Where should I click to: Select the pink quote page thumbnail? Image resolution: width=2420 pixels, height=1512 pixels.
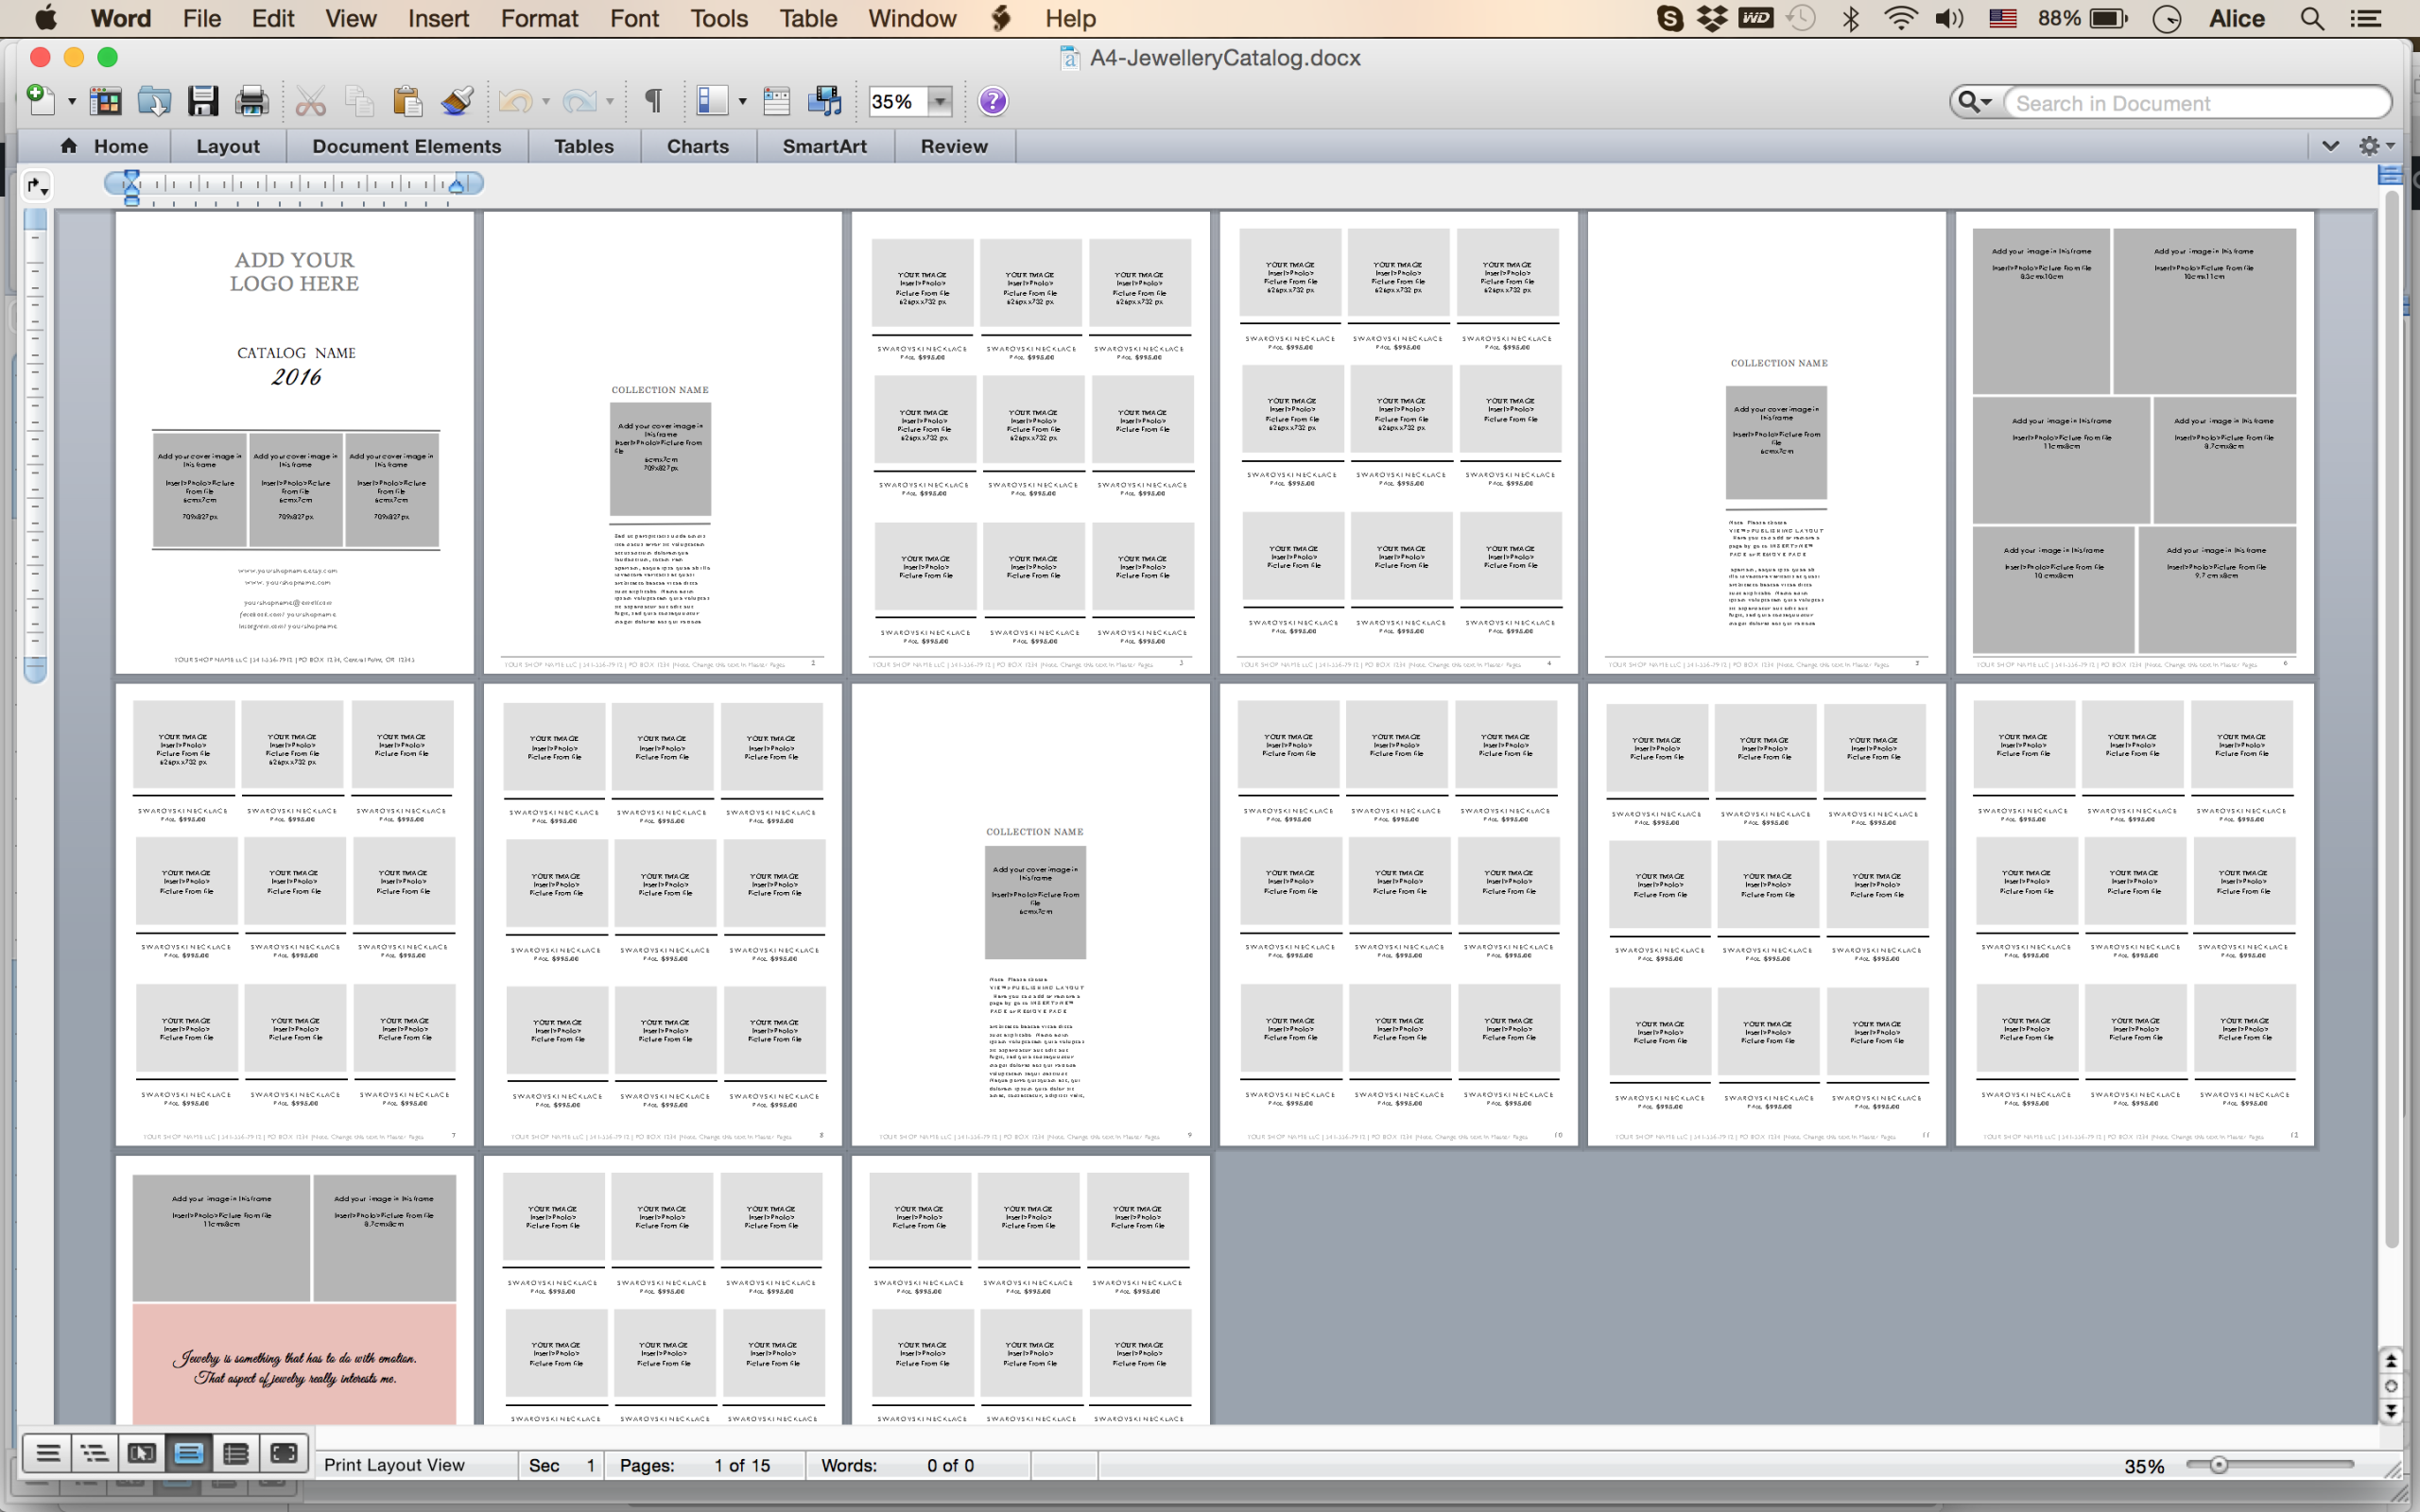pyautogui.click(x=294, y=1290)
